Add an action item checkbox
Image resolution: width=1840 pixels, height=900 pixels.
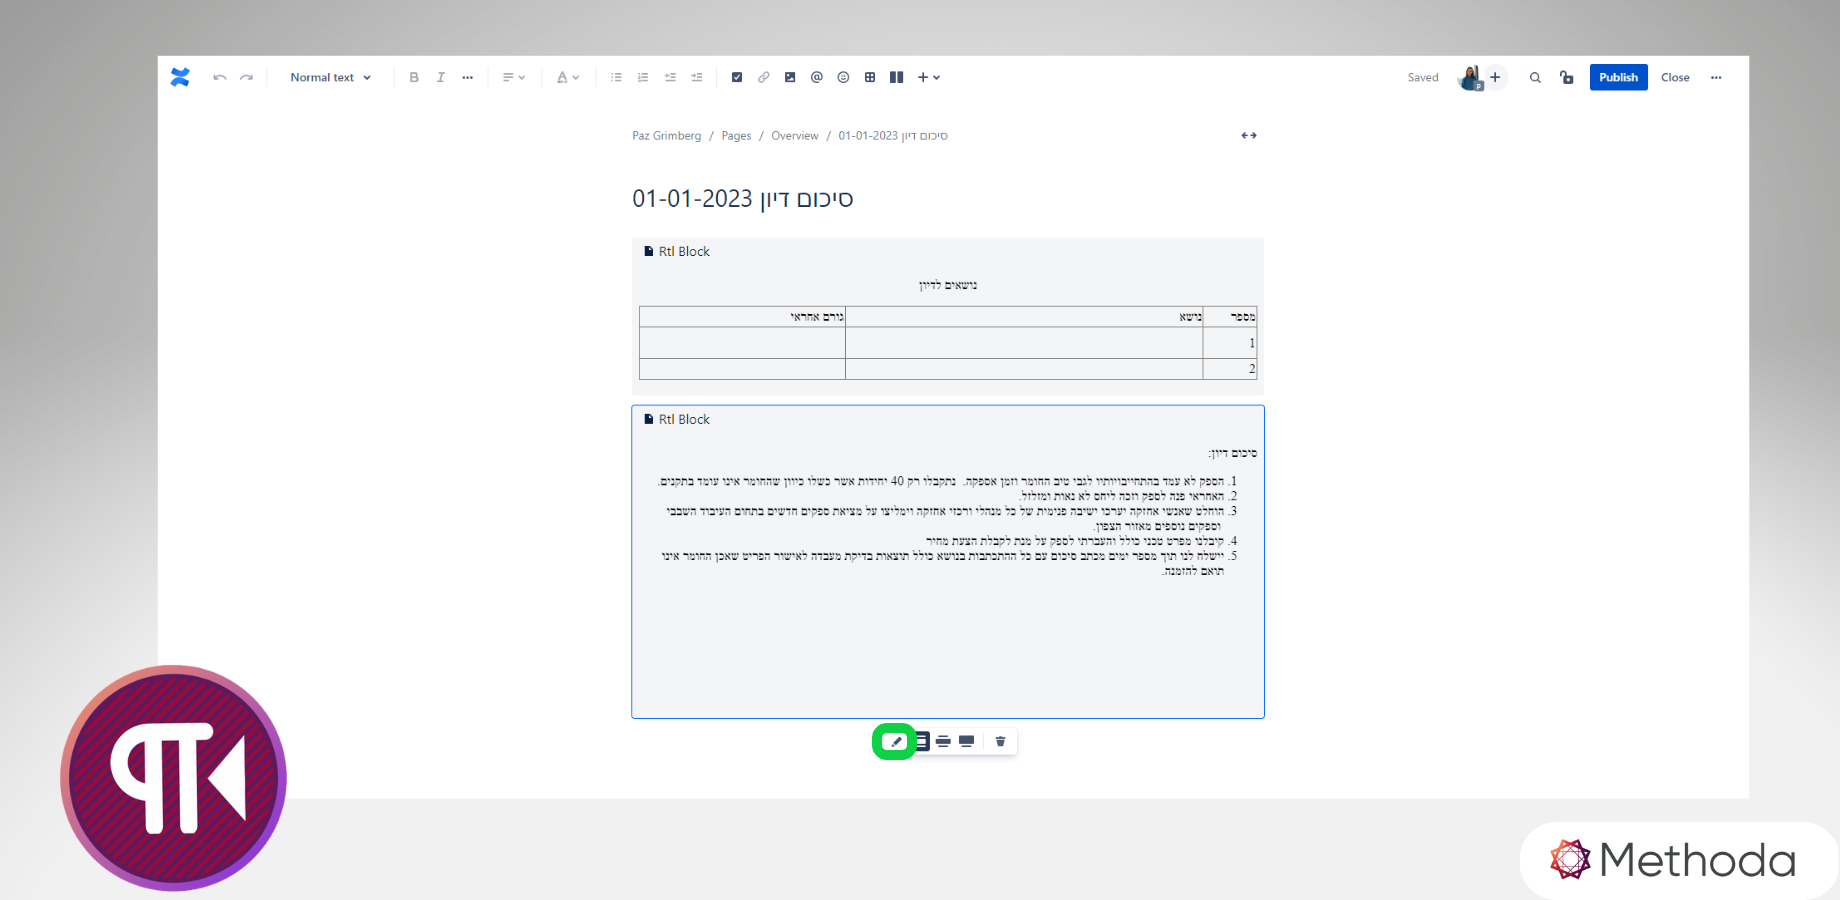click(737, 77)
